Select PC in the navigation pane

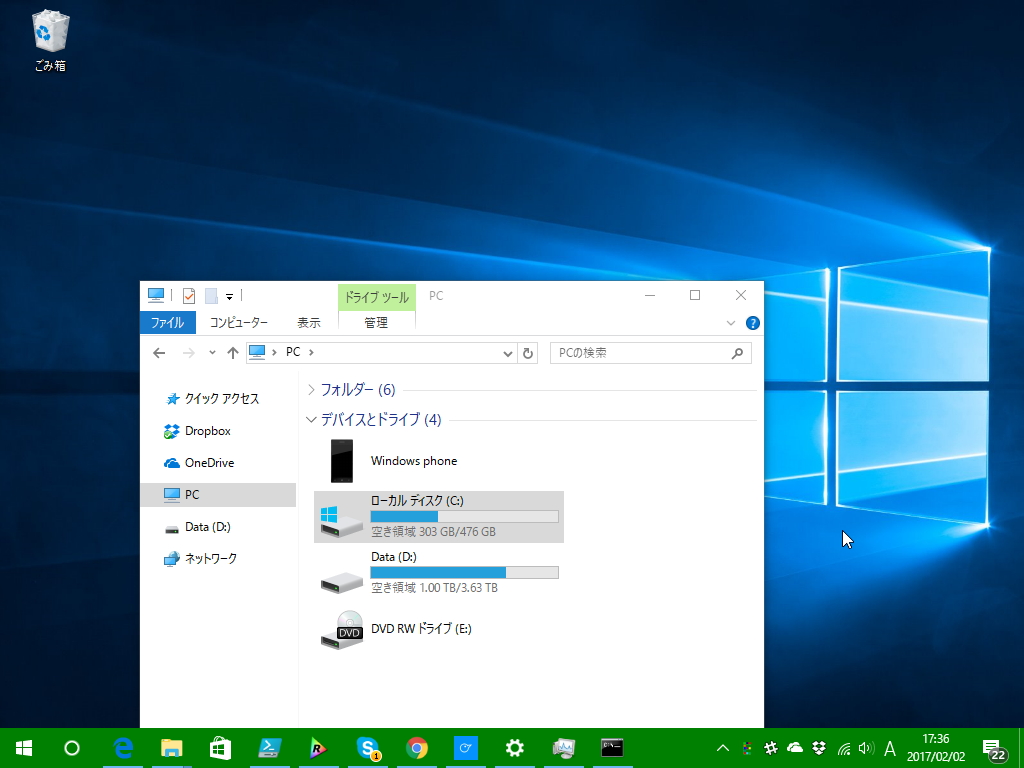point(218,495)
